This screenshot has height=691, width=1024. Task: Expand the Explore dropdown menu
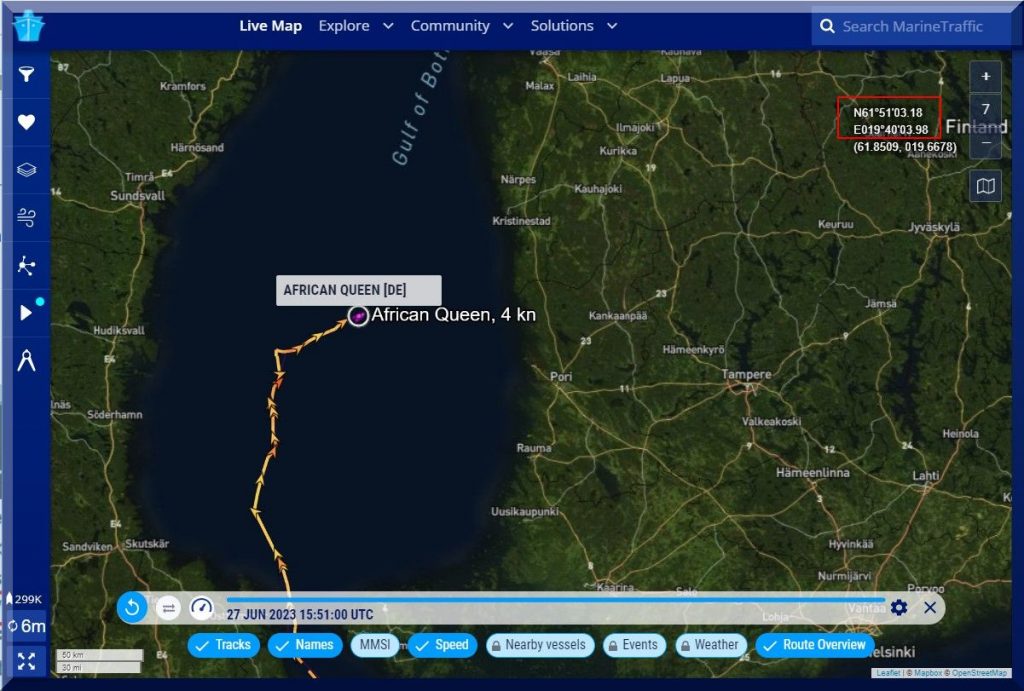click(x=355, y=26)
